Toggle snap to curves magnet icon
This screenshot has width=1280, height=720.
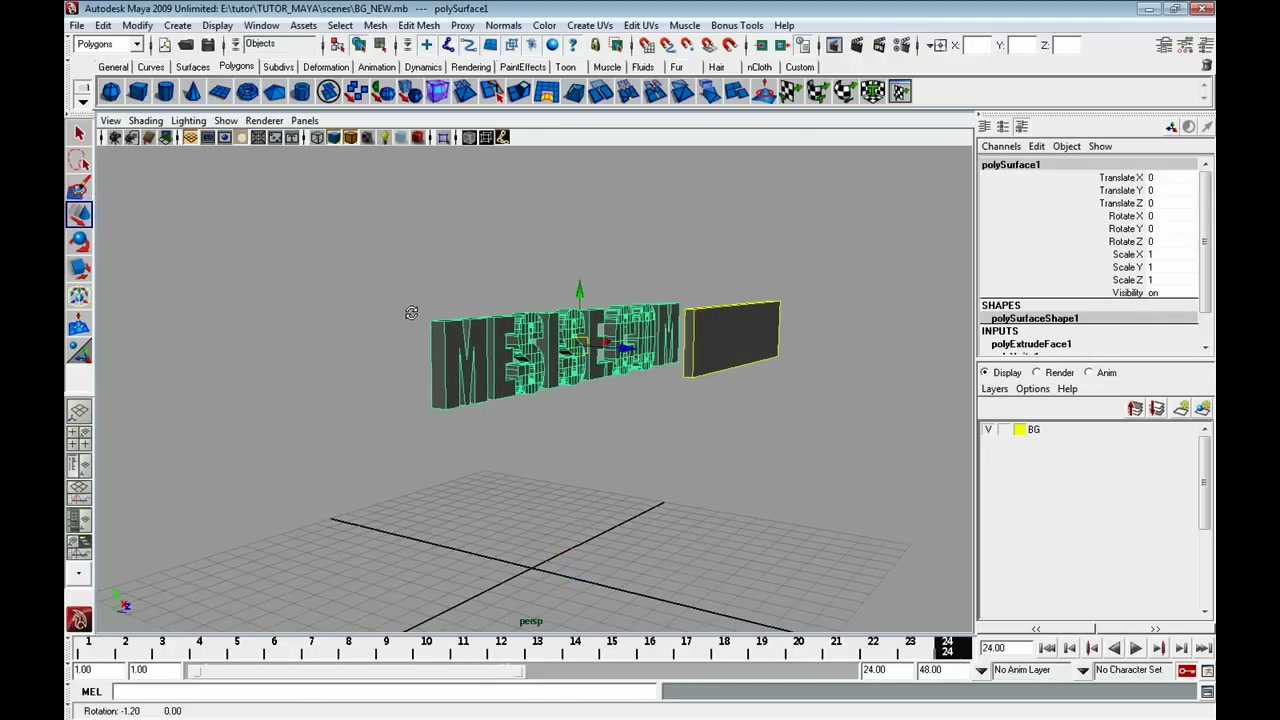coord(667,45)
